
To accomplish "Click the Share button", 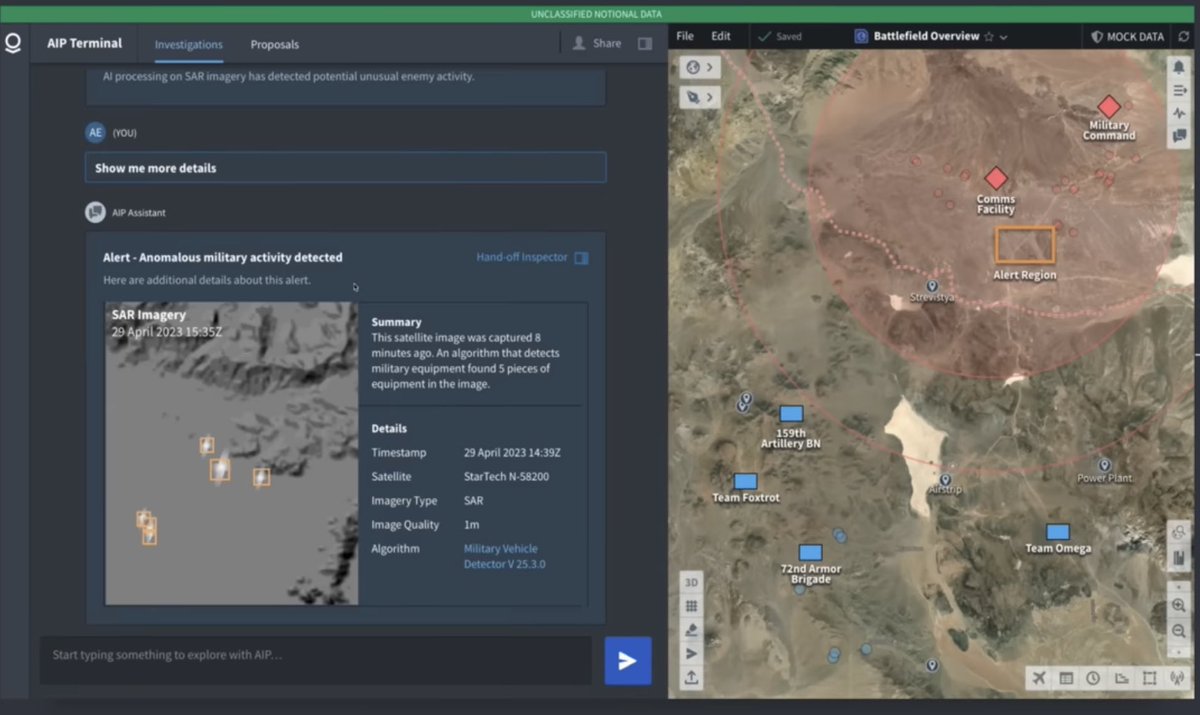I will pos(597,44).
